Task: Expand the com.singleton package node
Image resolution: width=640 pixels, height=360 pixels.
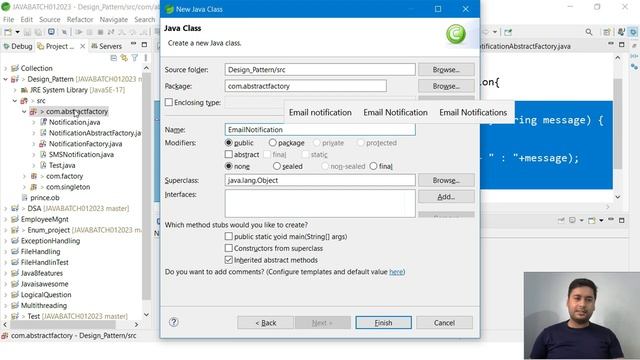Action: tap(24, 187)
